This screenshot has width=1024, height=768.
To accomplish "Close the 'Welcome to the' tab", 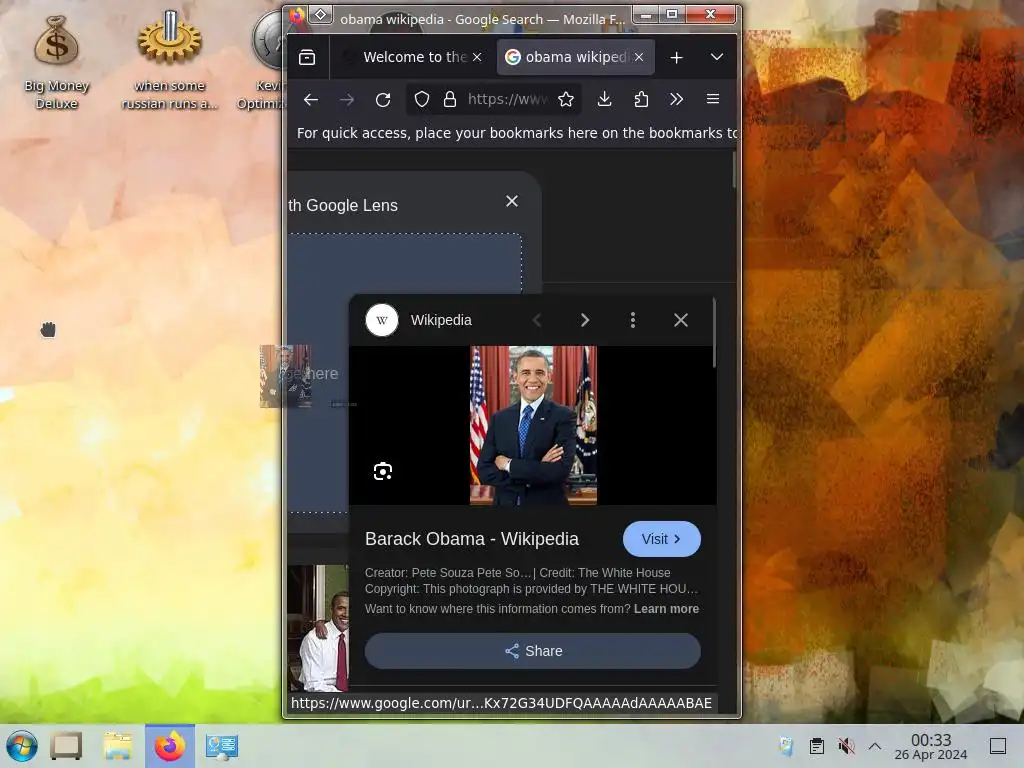I will (477, 57).
